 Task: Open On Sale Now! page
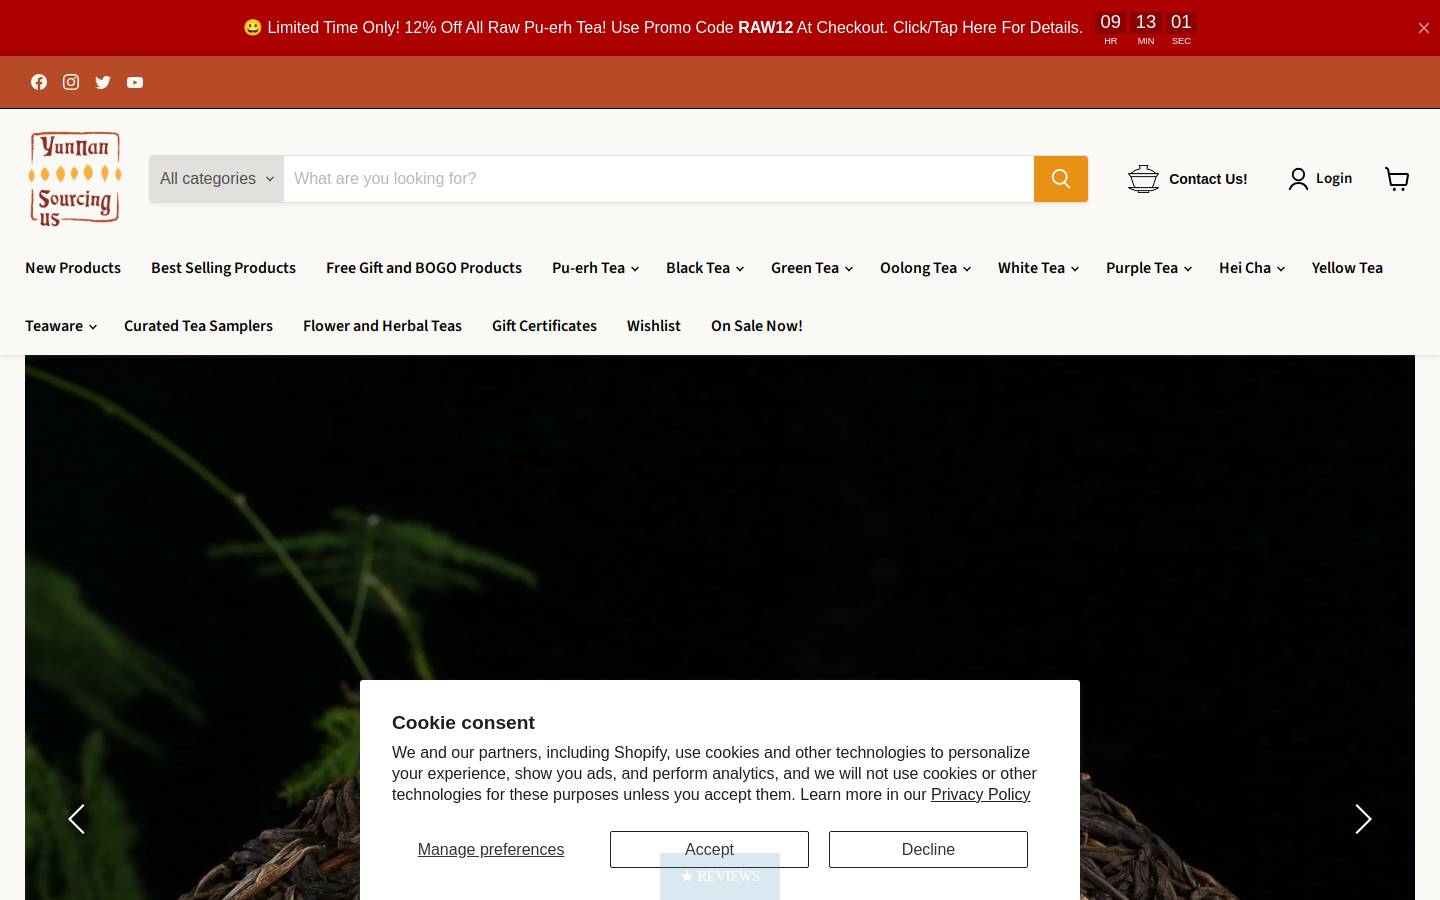pyautogui.click(x=757, y=326)
